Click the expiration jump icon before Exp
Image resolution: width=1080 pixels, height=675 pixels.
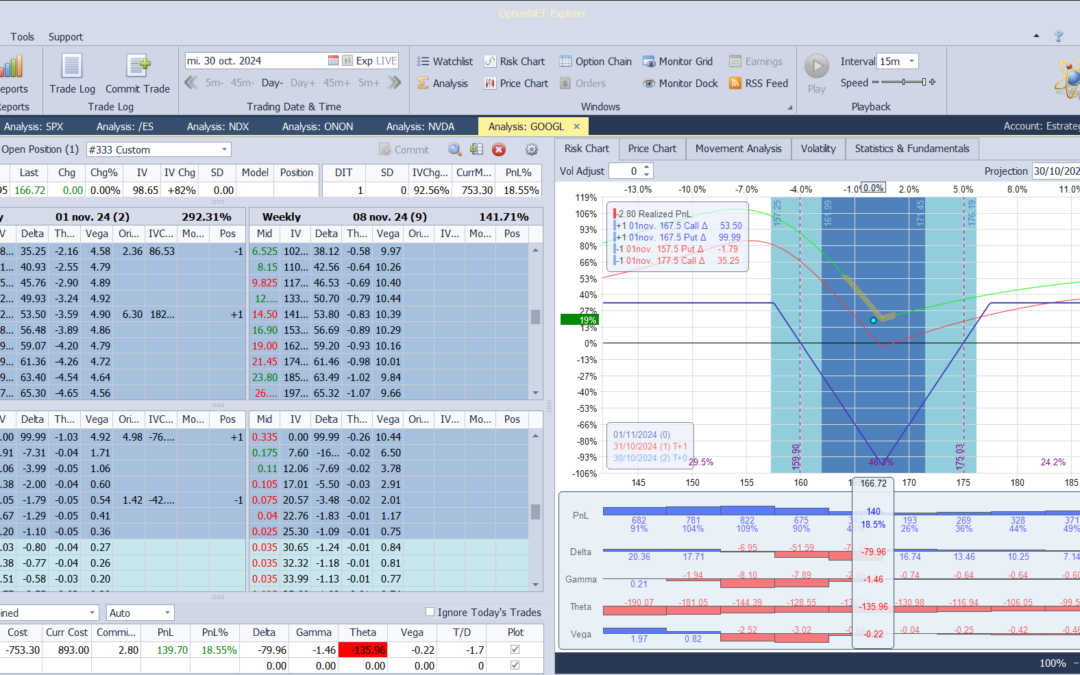tap(347, 61)
